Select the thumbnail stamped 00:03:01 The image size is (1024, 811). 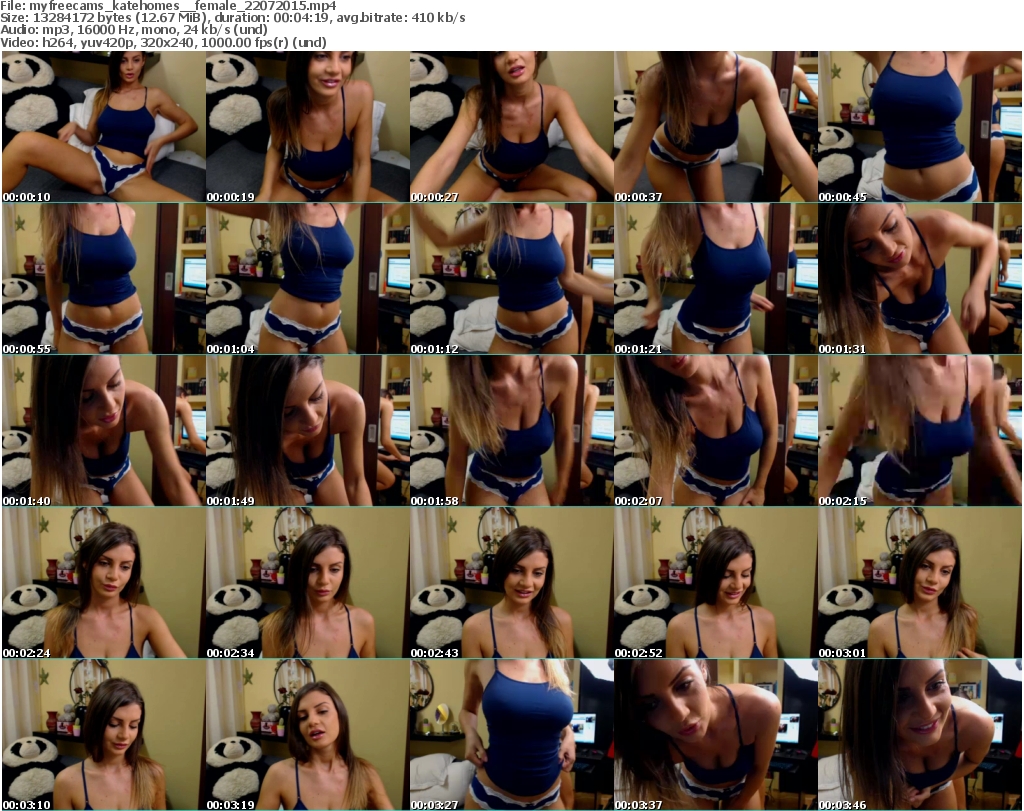pyautogui.click(x=920, y=582)
